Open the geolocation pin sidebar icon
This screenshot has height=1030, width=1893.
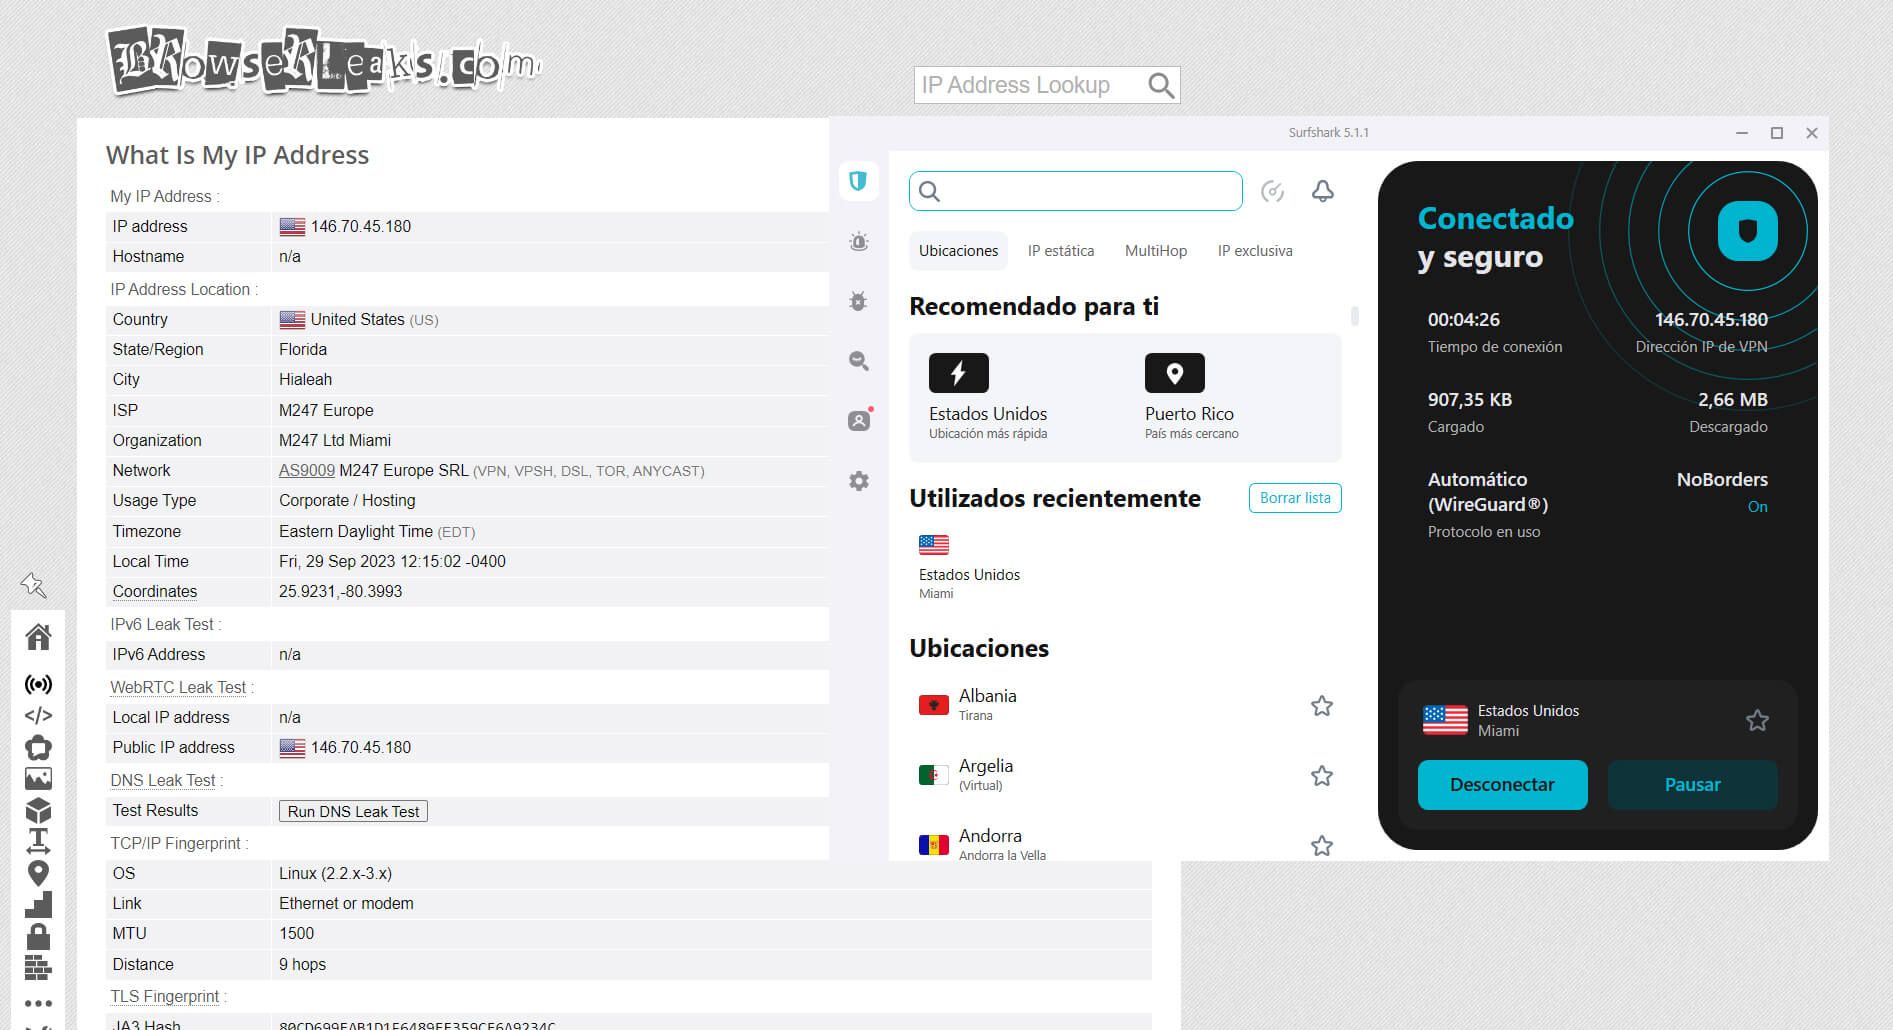tap(38, 873)
